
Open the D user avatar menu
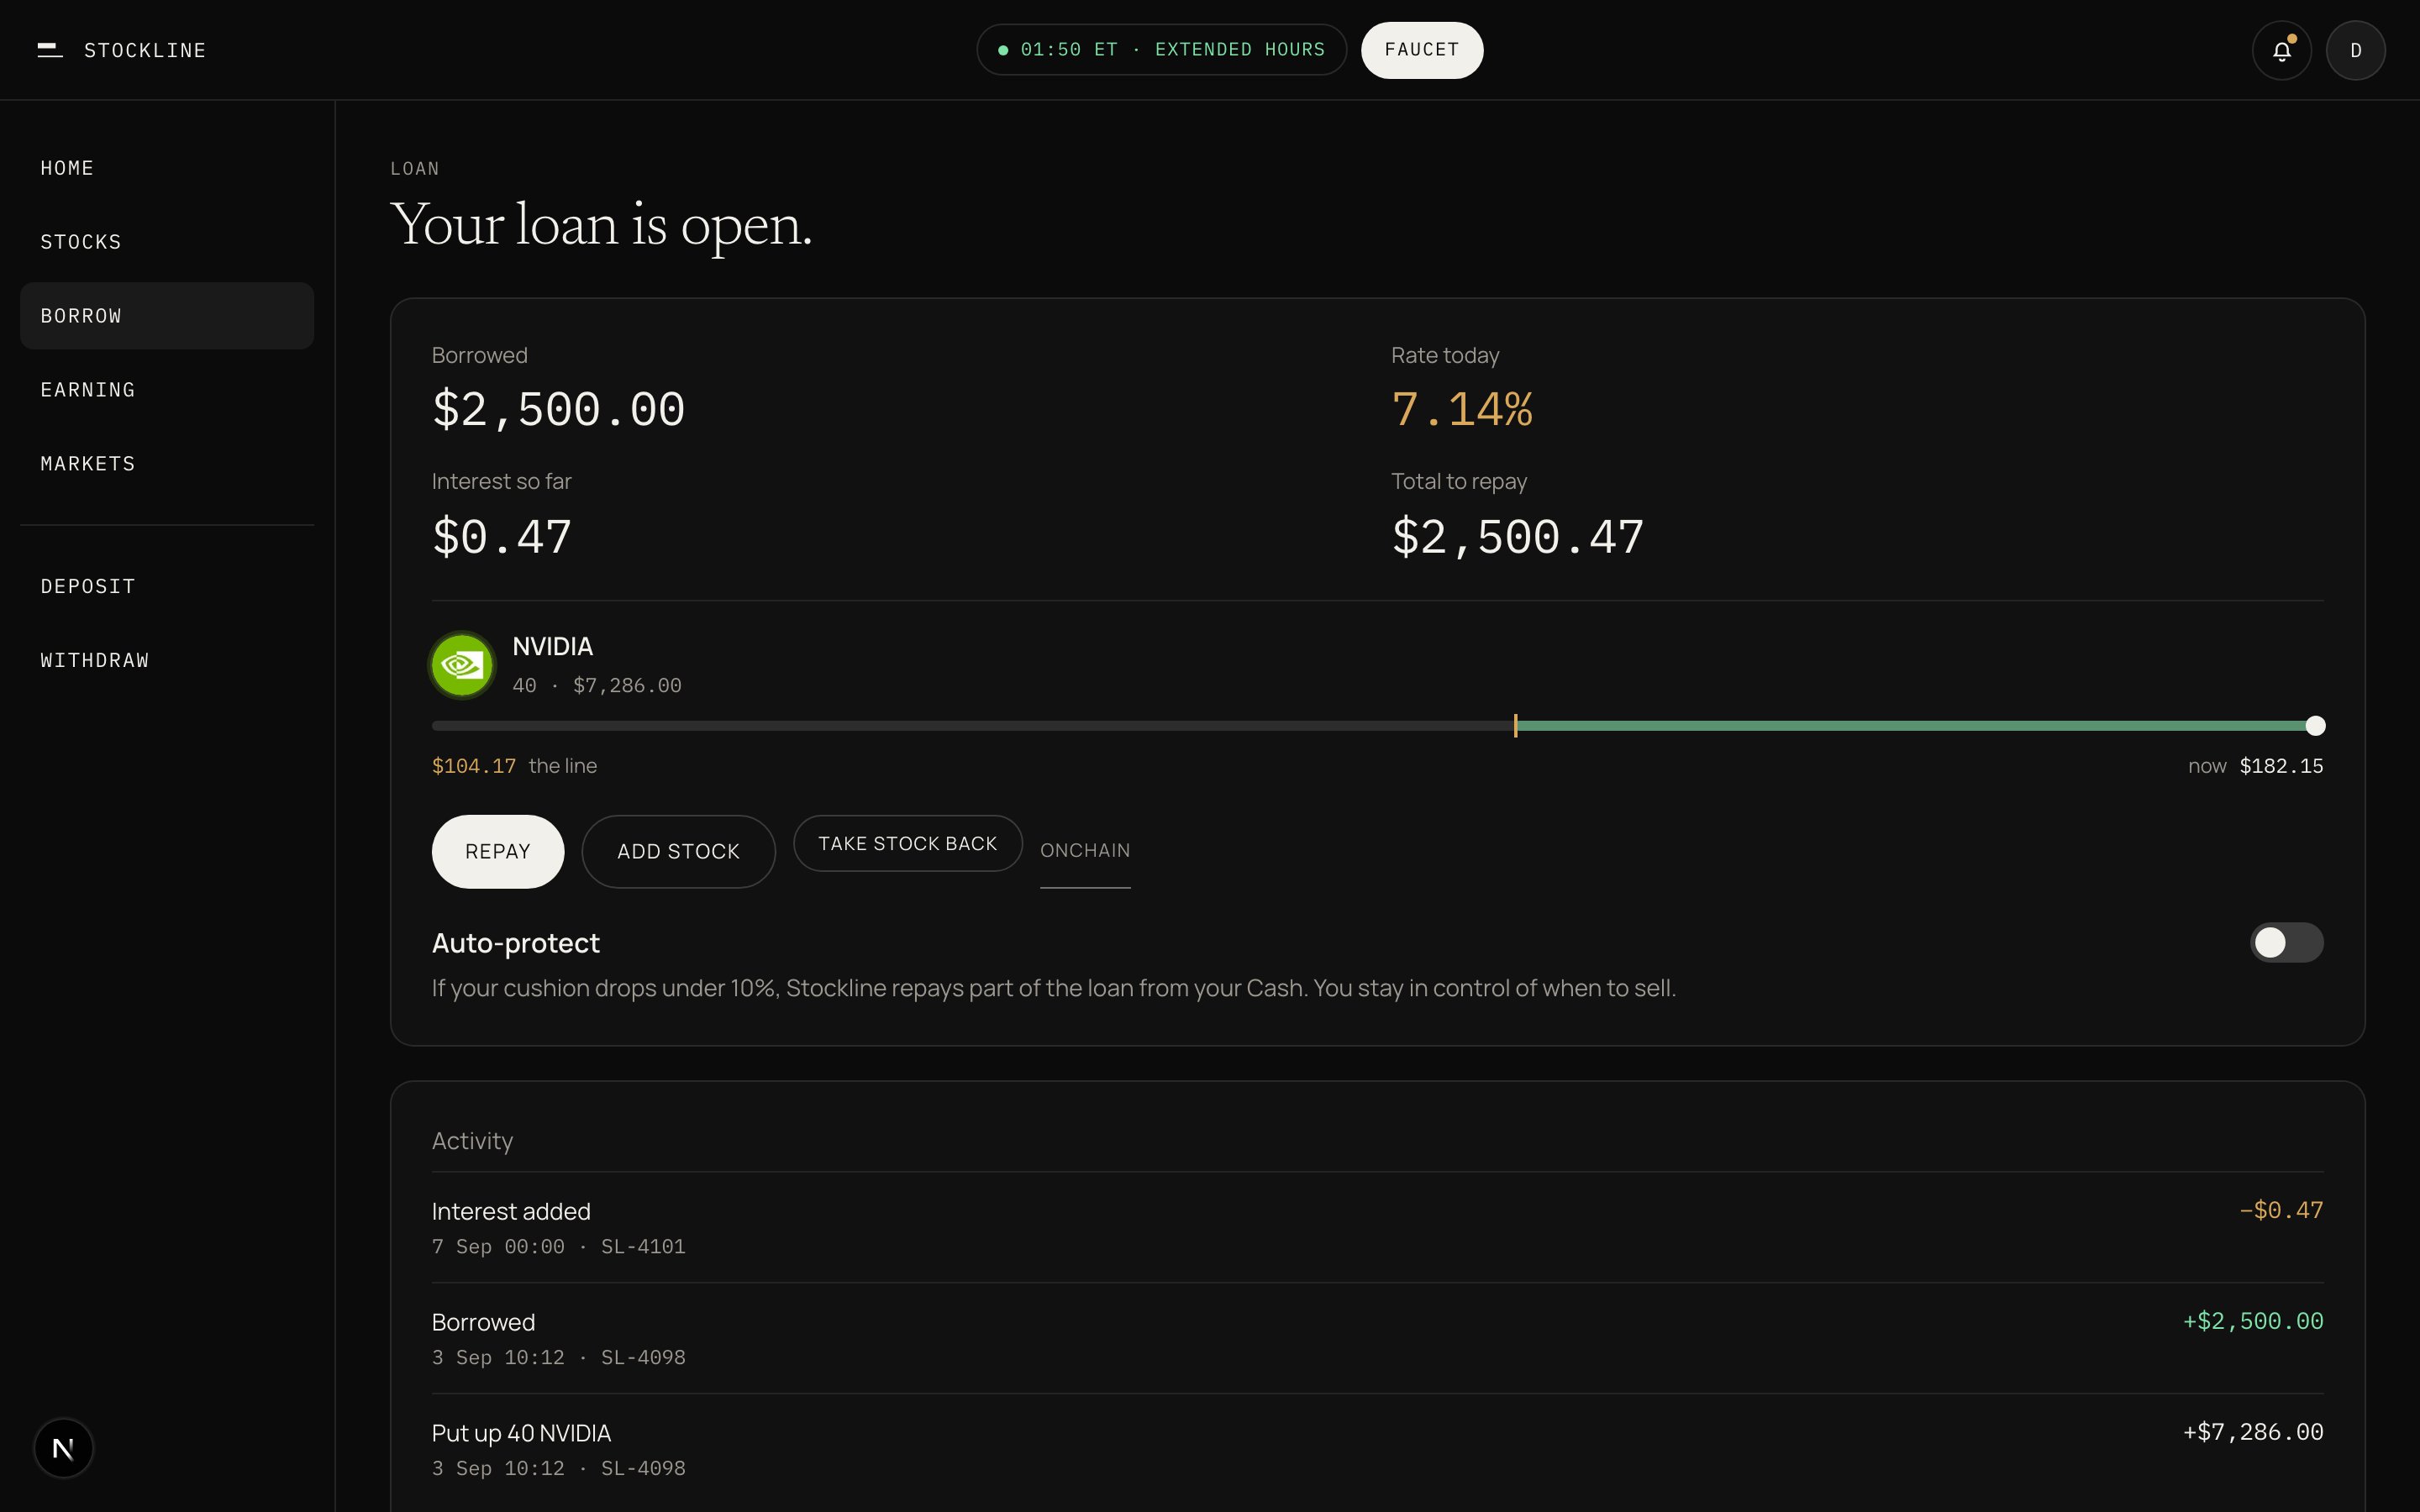tap(2355, 50)
